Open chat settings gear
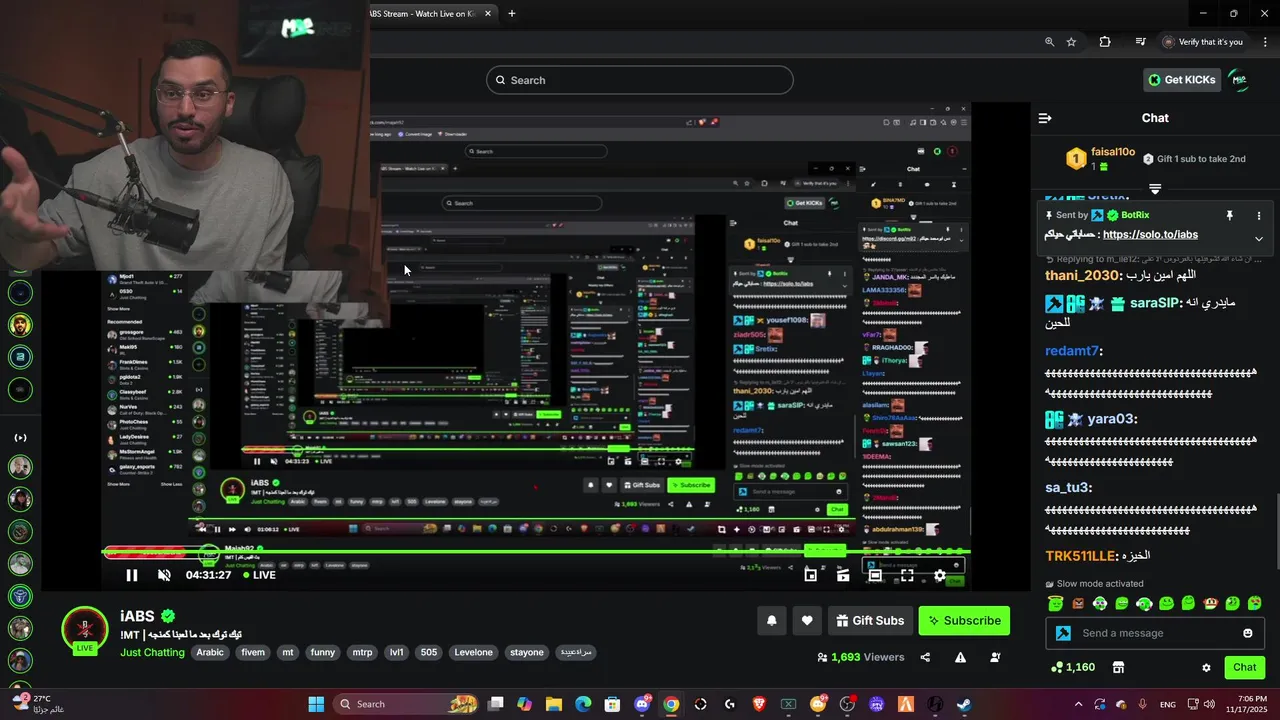Screen dimensions: 1280x720 pyautogui.click(x=1206, y=668)
